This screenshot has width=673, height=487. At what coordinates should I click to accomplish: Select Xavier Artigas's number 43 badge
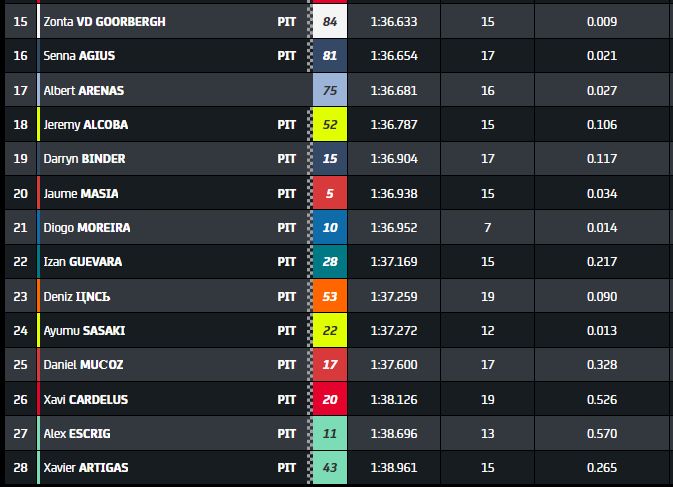tap(330, 468)
